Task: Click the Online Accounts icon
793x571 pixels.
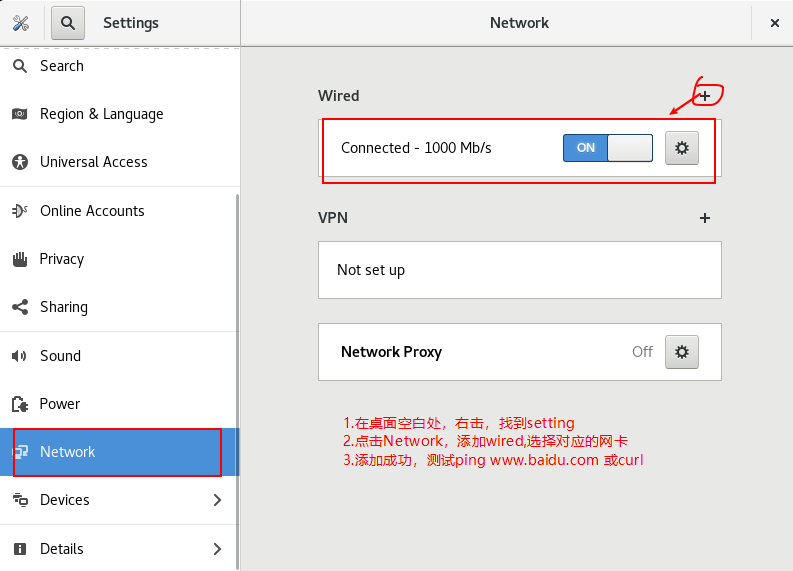Action: (x=20, y=210)
